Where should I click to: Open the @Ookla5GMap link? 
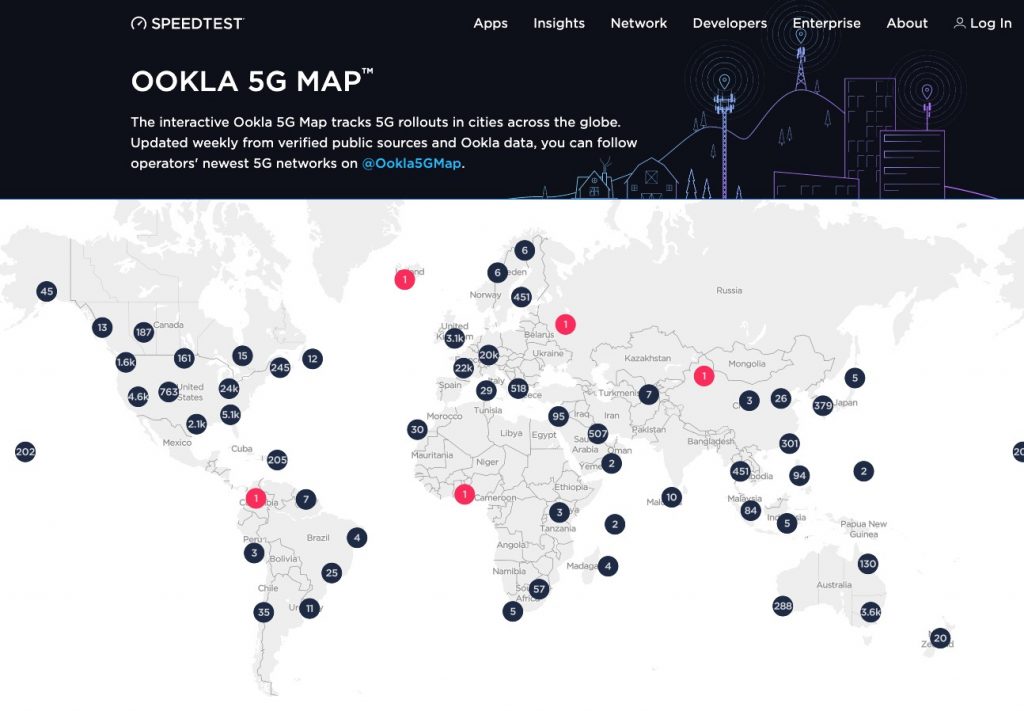click(411, 163)
